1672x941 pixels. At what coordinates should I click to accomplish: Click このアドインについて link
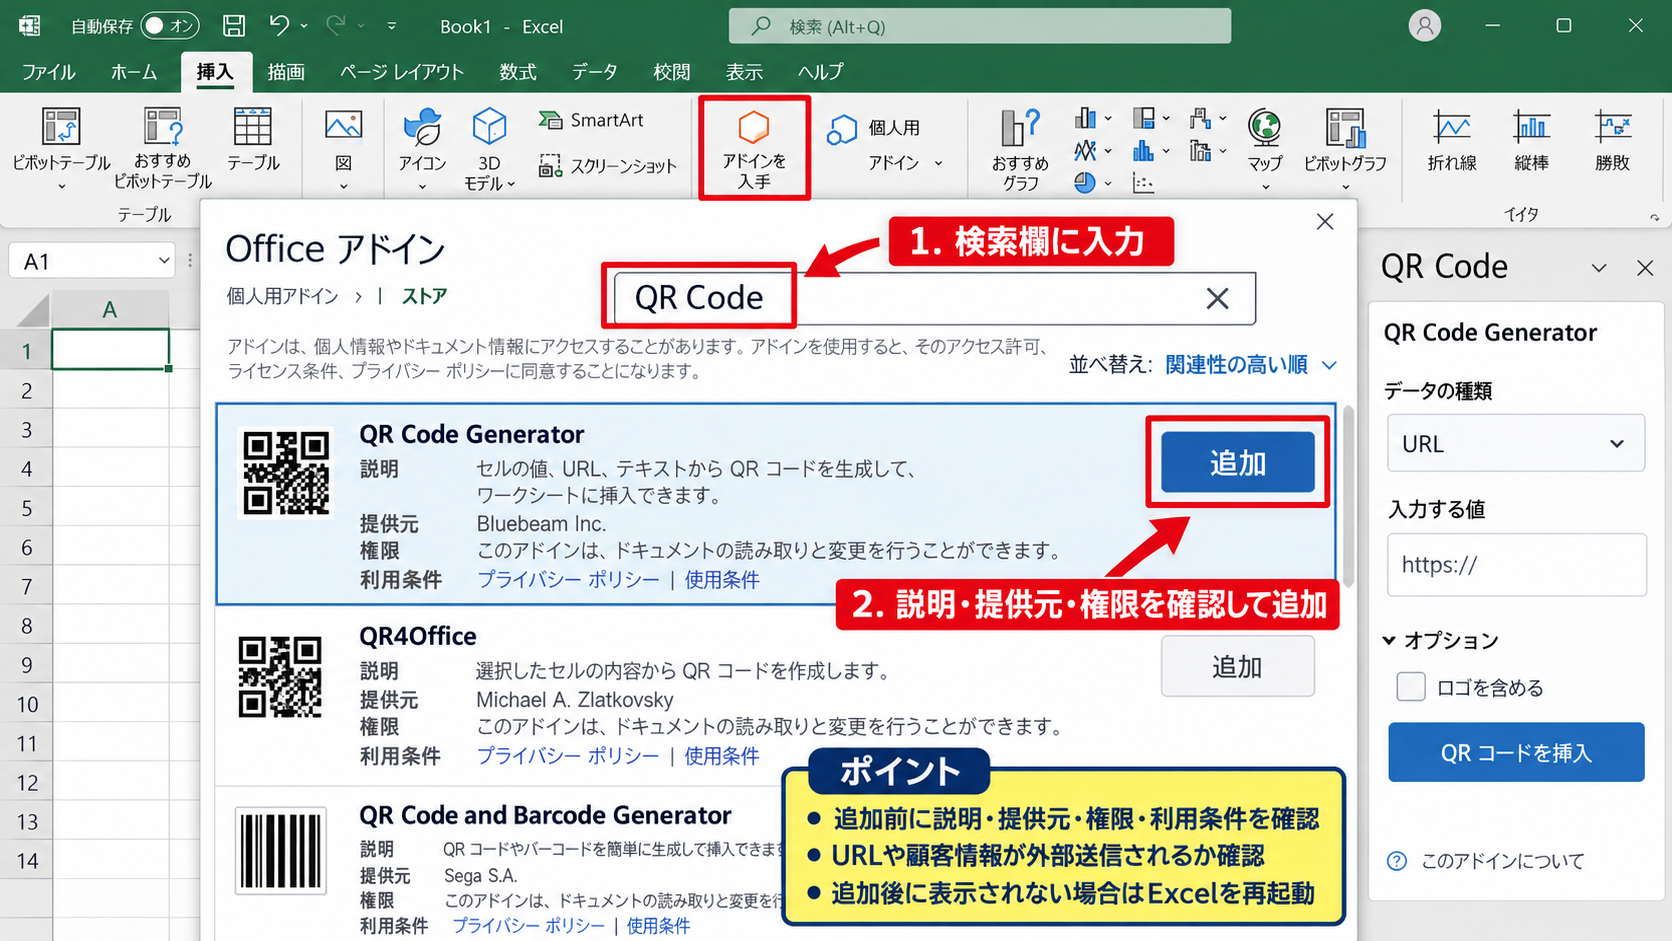click(1502, 861)
